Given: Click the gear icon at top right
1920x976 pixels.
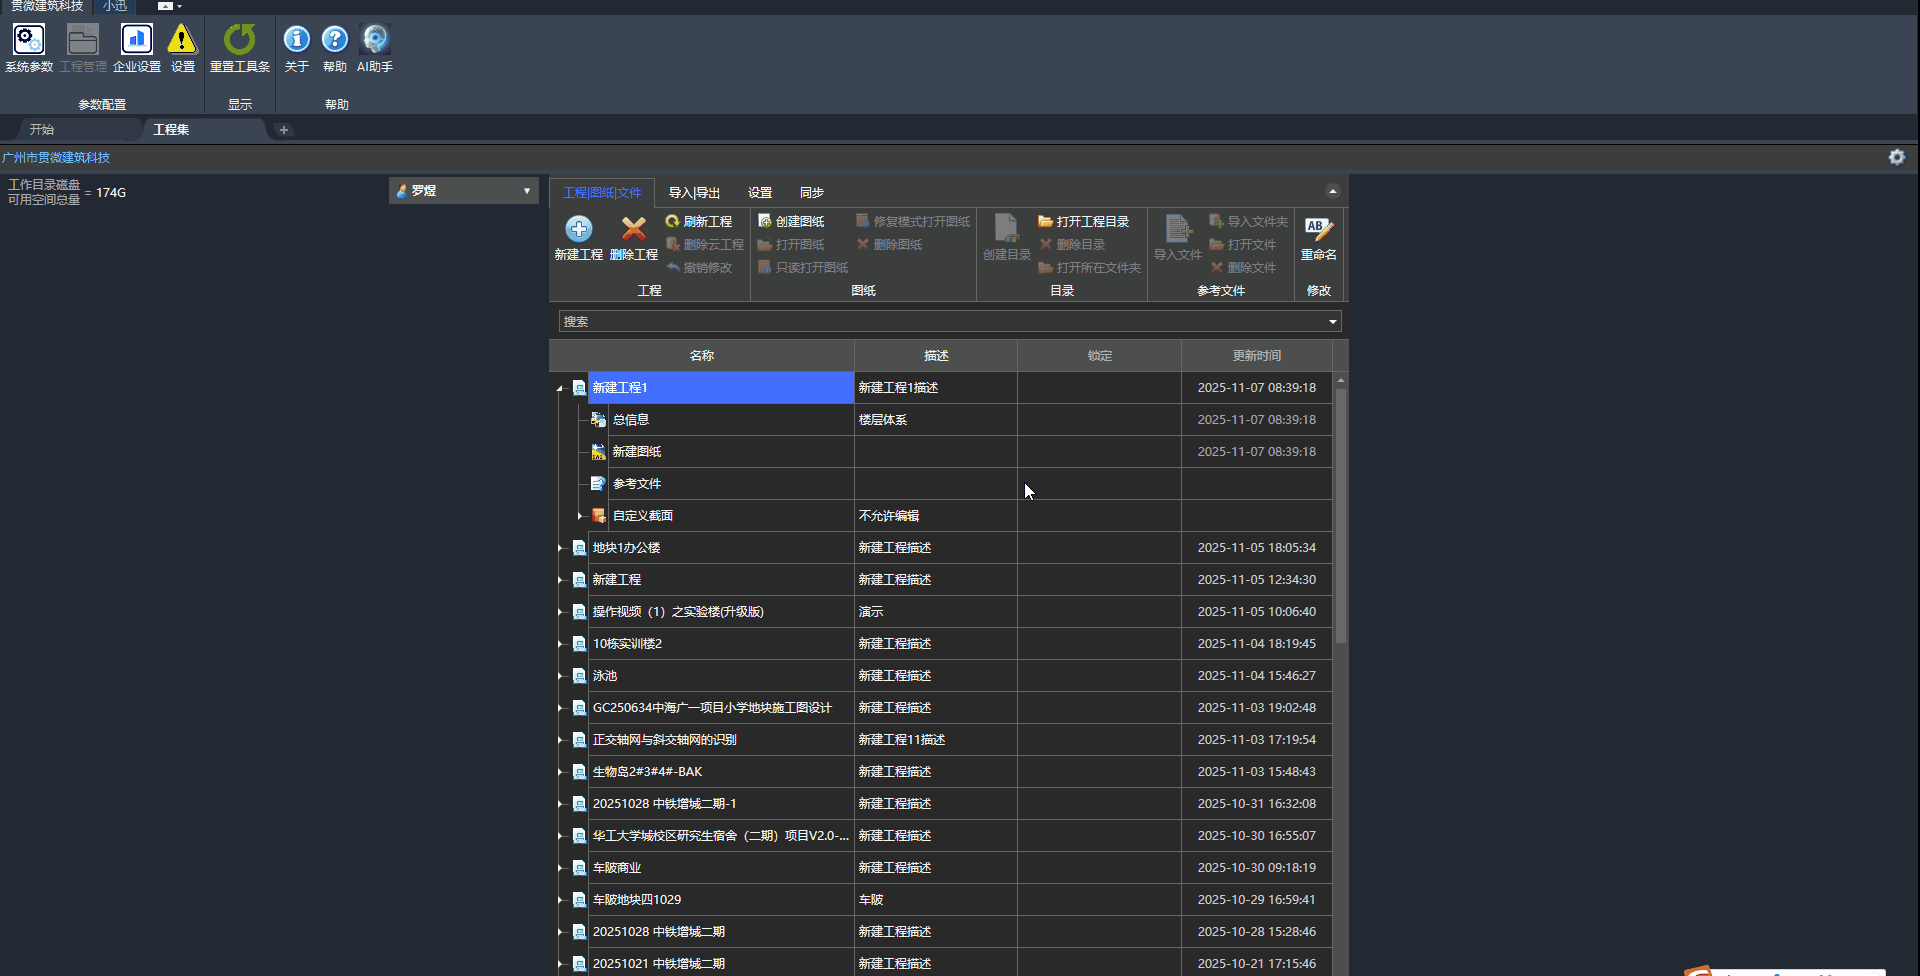Looking at the screenshot, I should (1896, 157).
